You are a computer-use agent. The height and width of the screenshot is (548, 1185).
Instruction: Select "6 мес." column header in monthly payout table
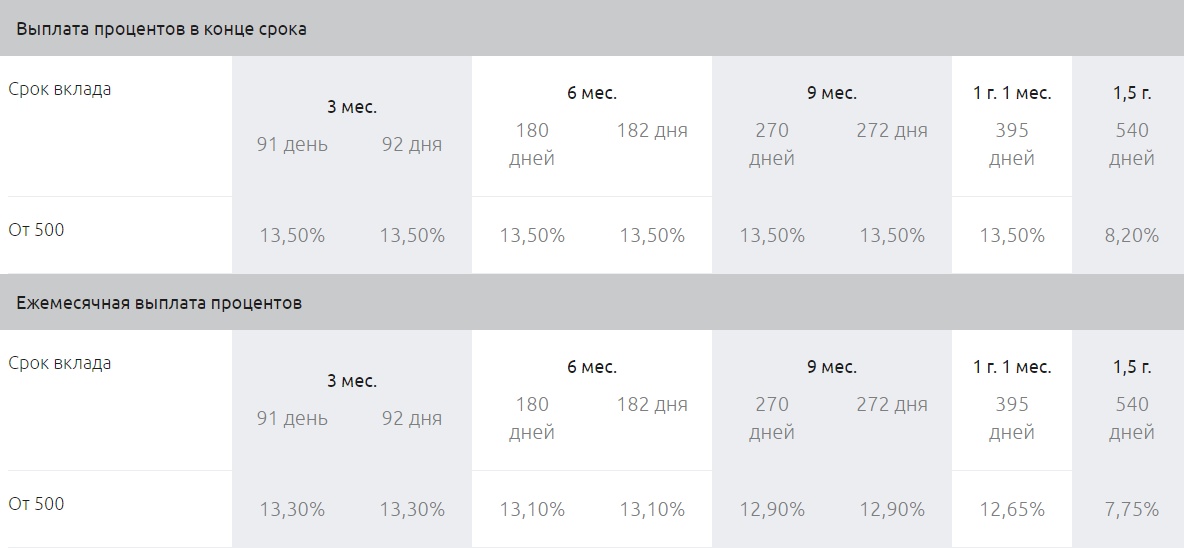point(592,367)
